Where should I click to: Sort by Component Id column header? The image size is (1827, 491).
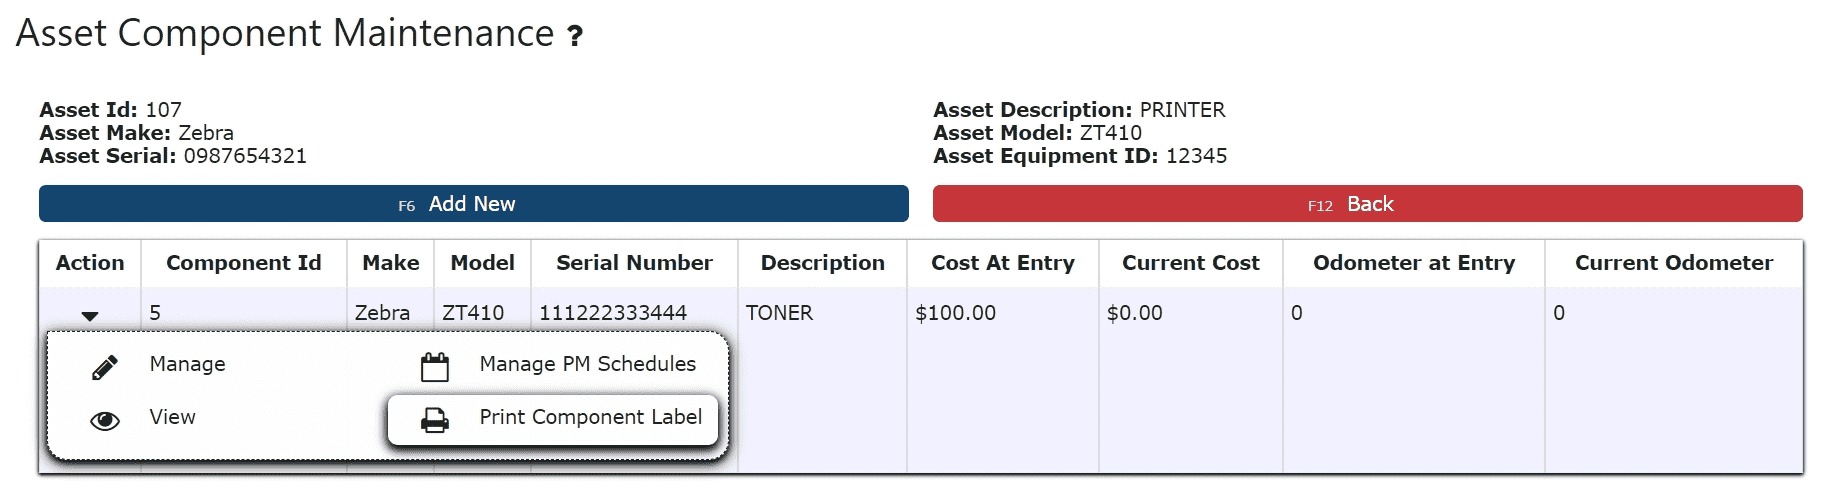point(244,263)
